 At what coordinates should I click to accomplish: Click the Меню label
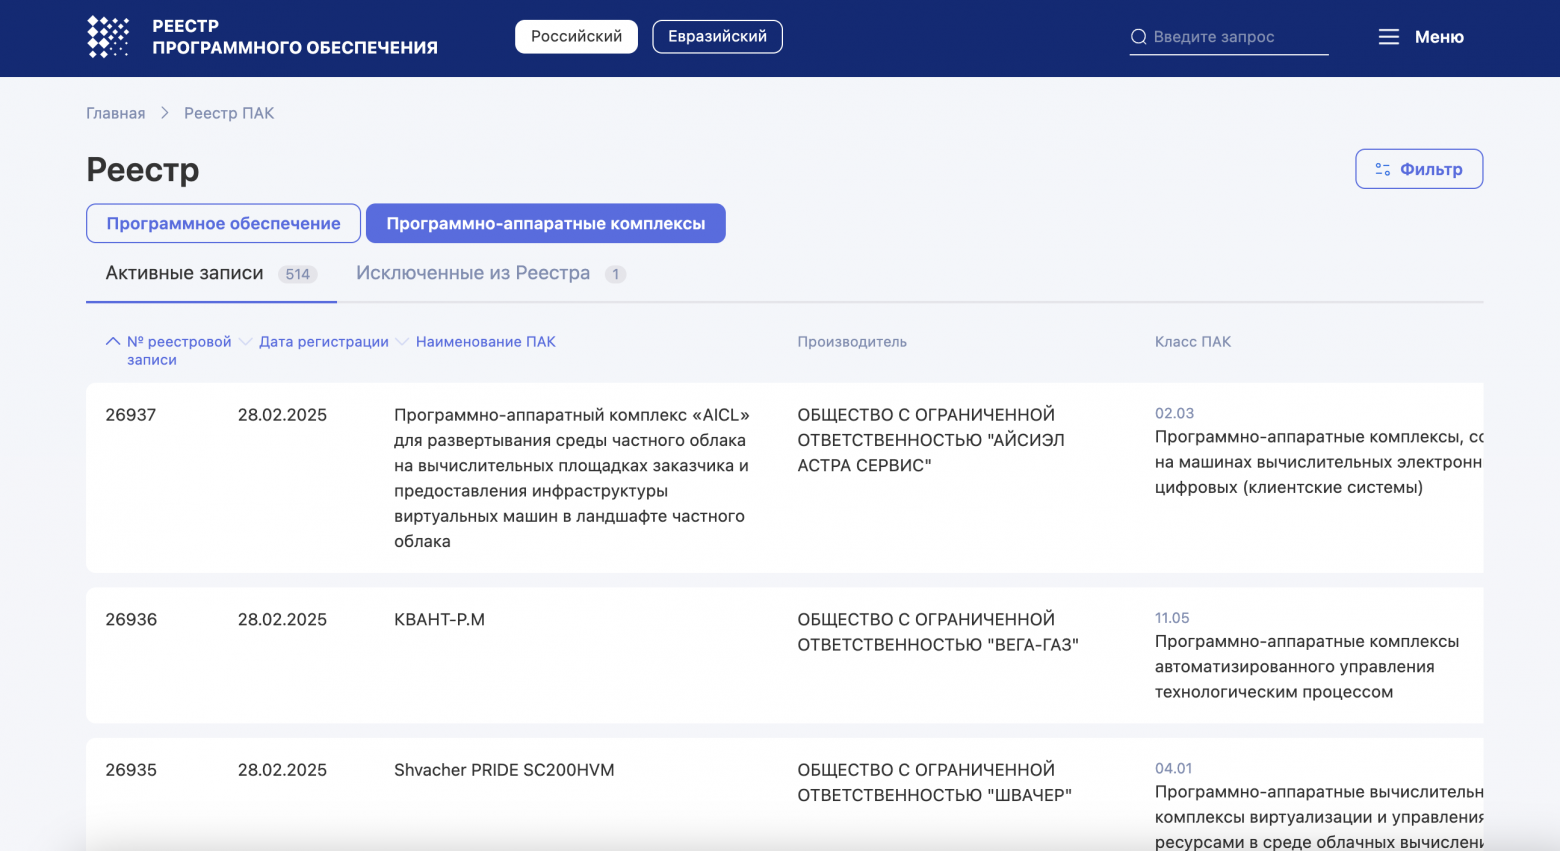(1439, 37)
